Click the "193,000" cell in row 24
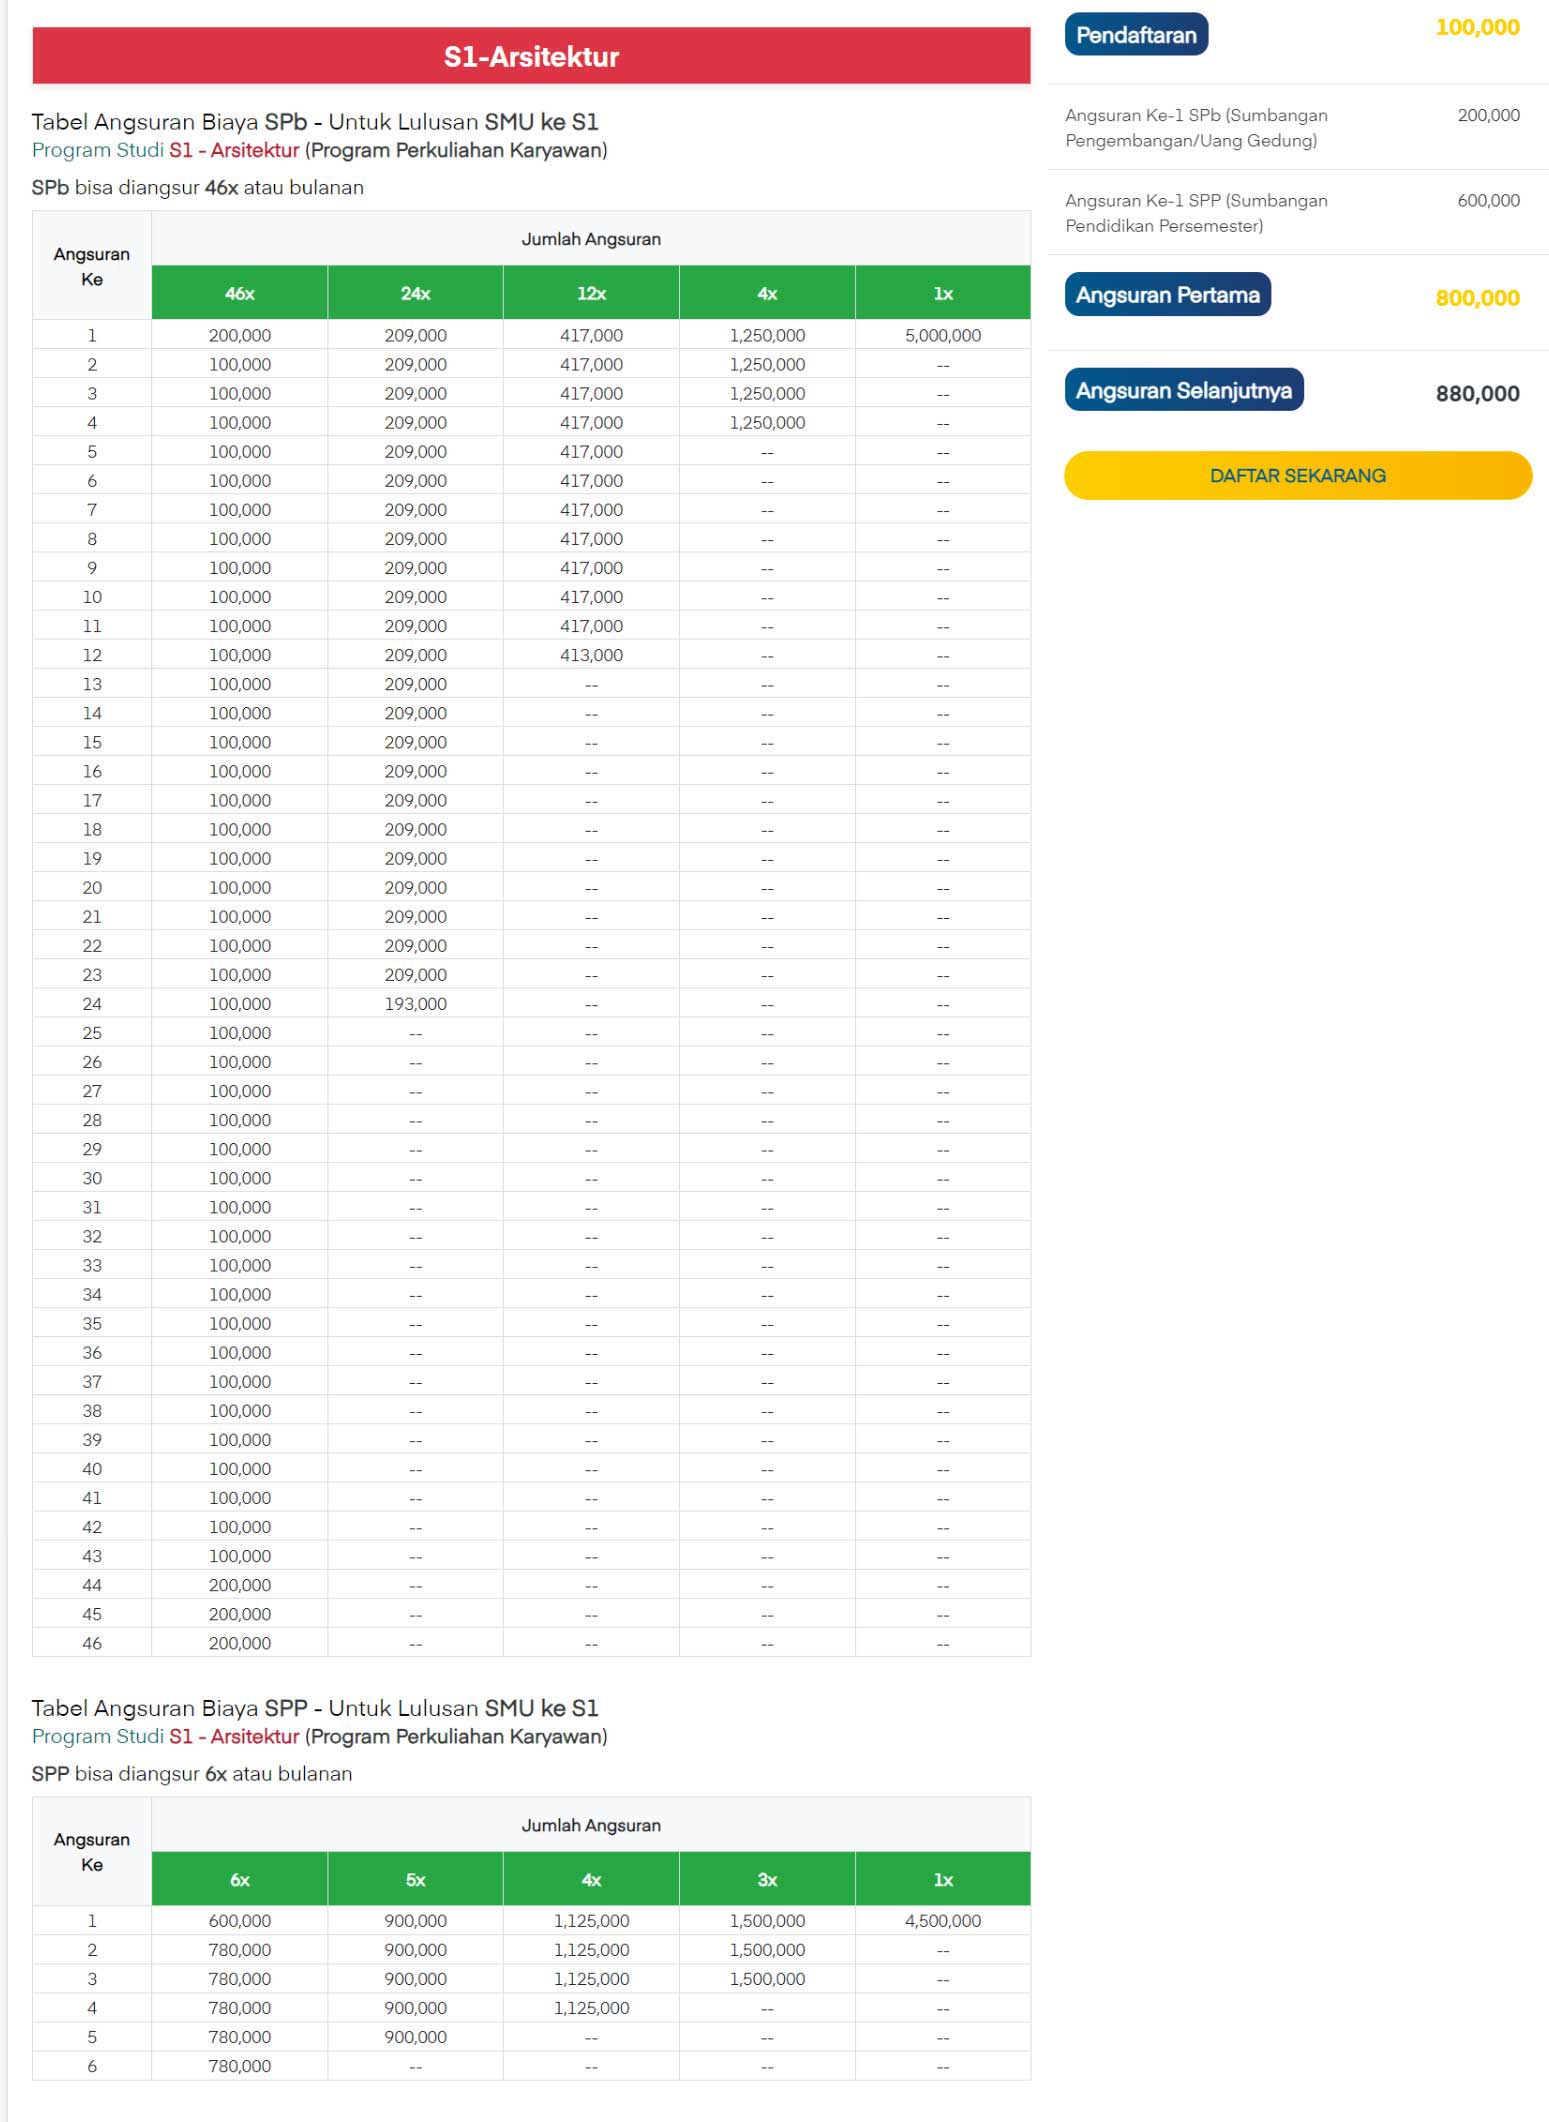The width and height of the screenshot is (1549, 2122). tap(416, 1003)
